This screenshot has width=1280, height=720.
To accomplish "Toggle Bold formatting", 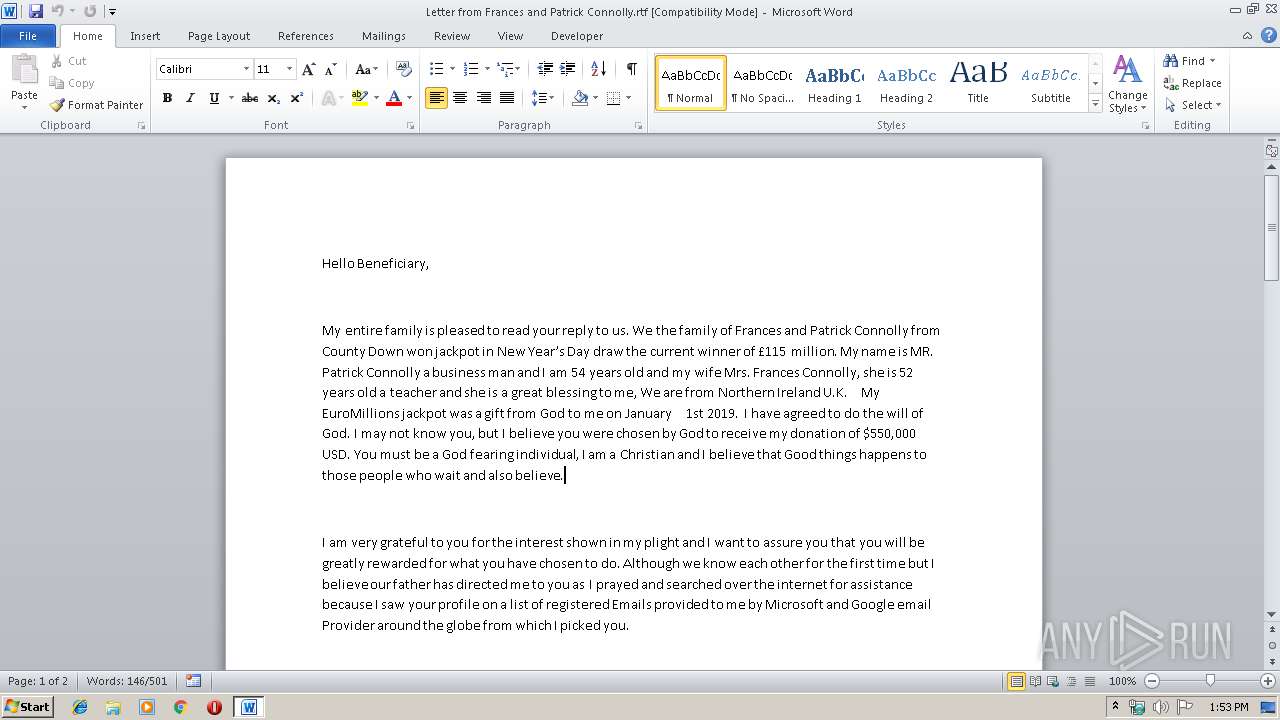I will (x=167, y=98).
